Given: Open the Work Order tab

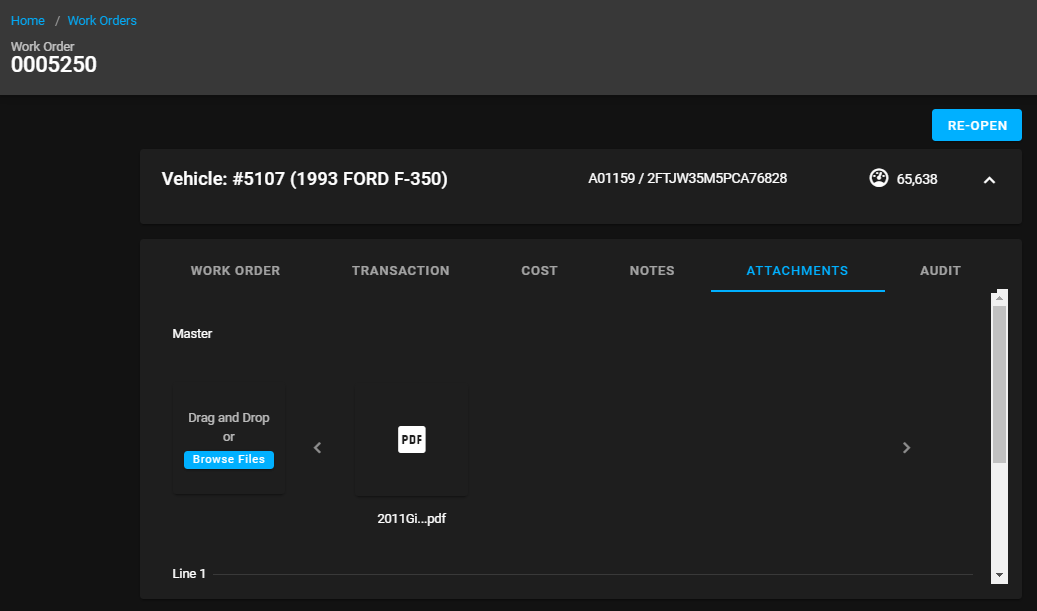Looking at the screenshot, I should [x=235, y=271].
